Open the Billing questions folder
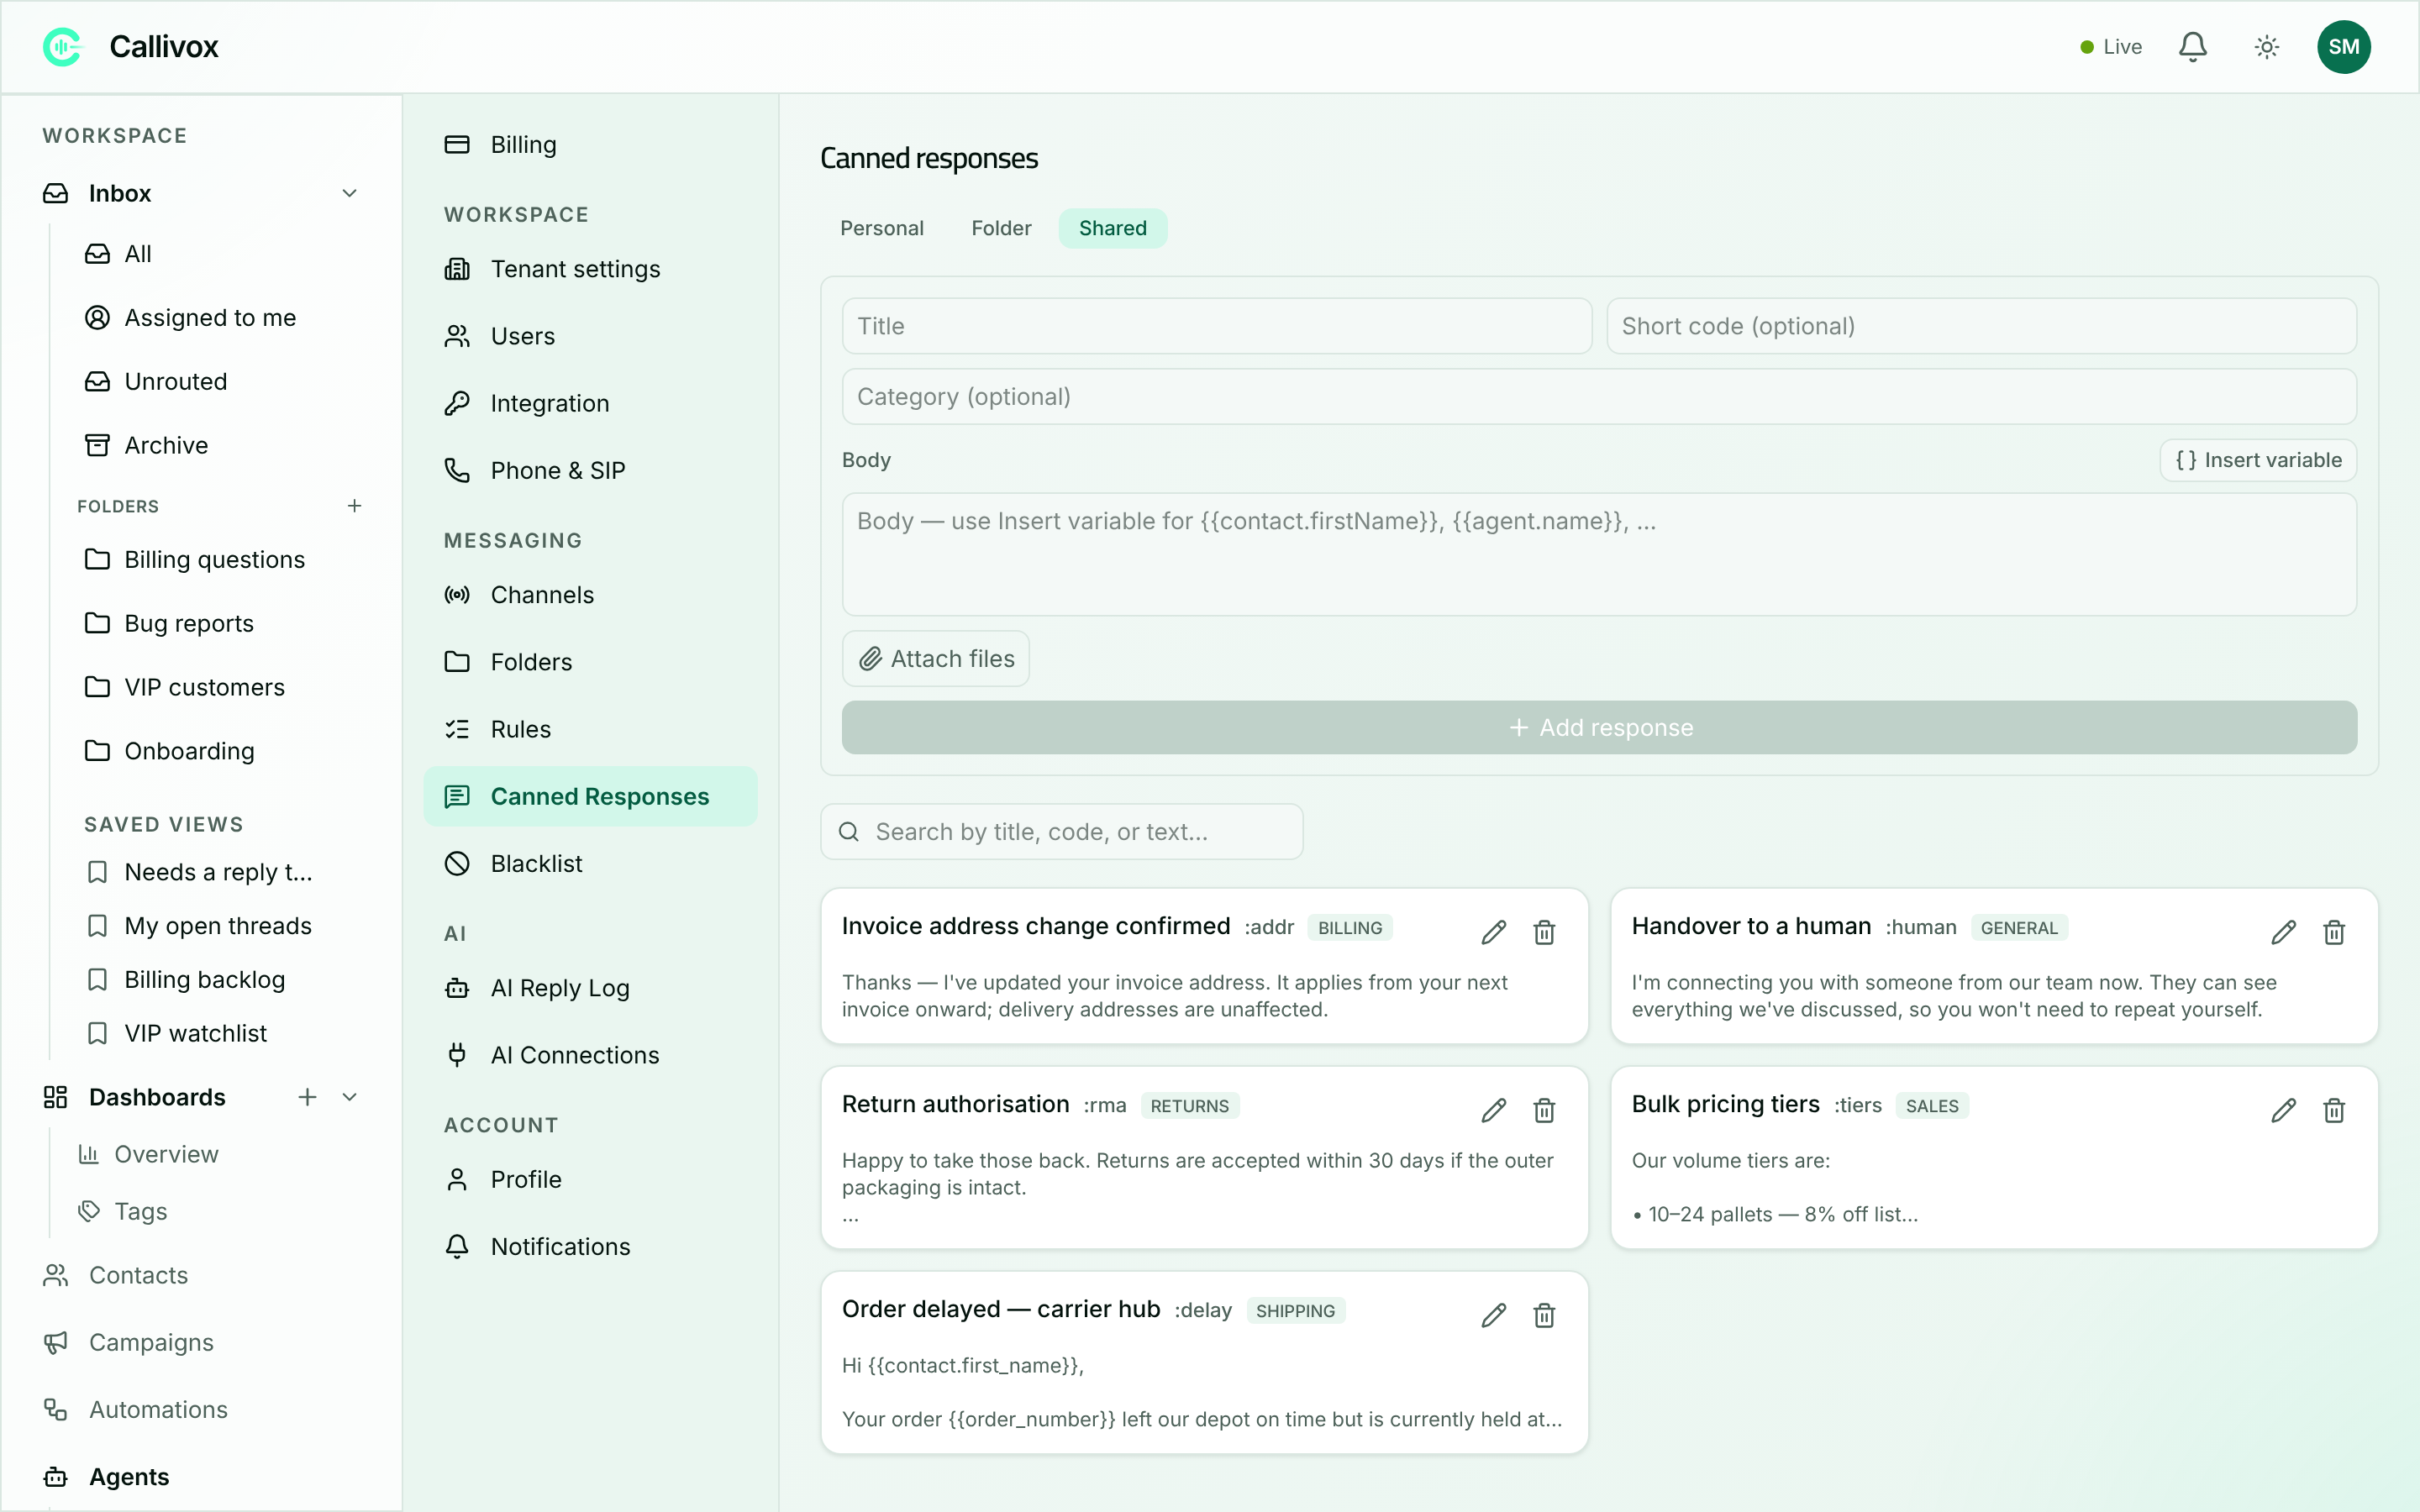This screenshot has width=2420, height=1512. click(222, 559)
